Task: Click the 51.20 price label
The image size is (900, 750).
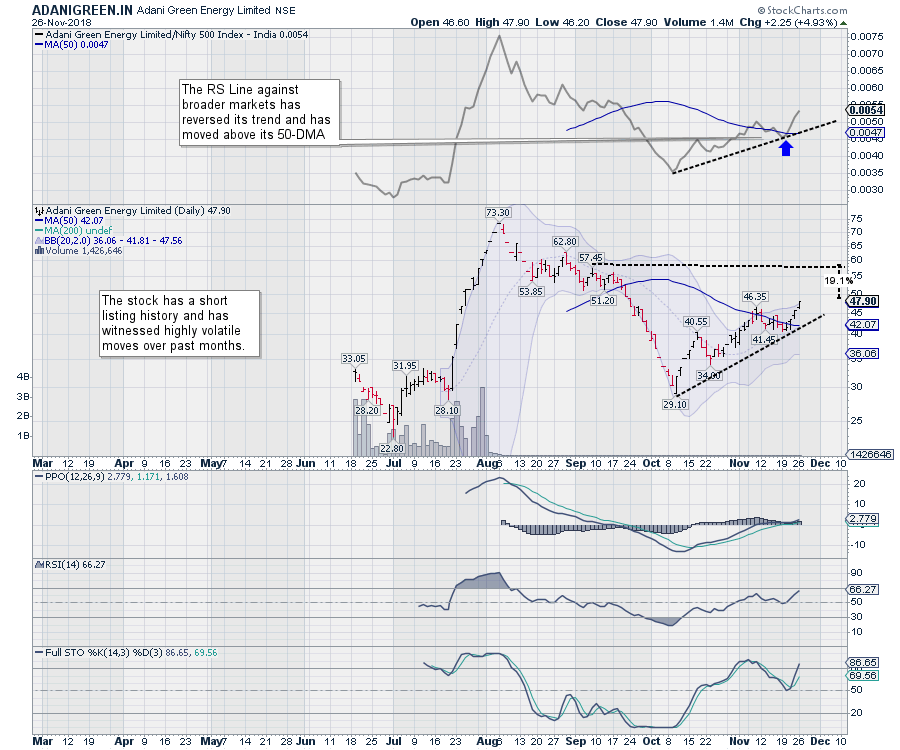Action: point(603,301)
